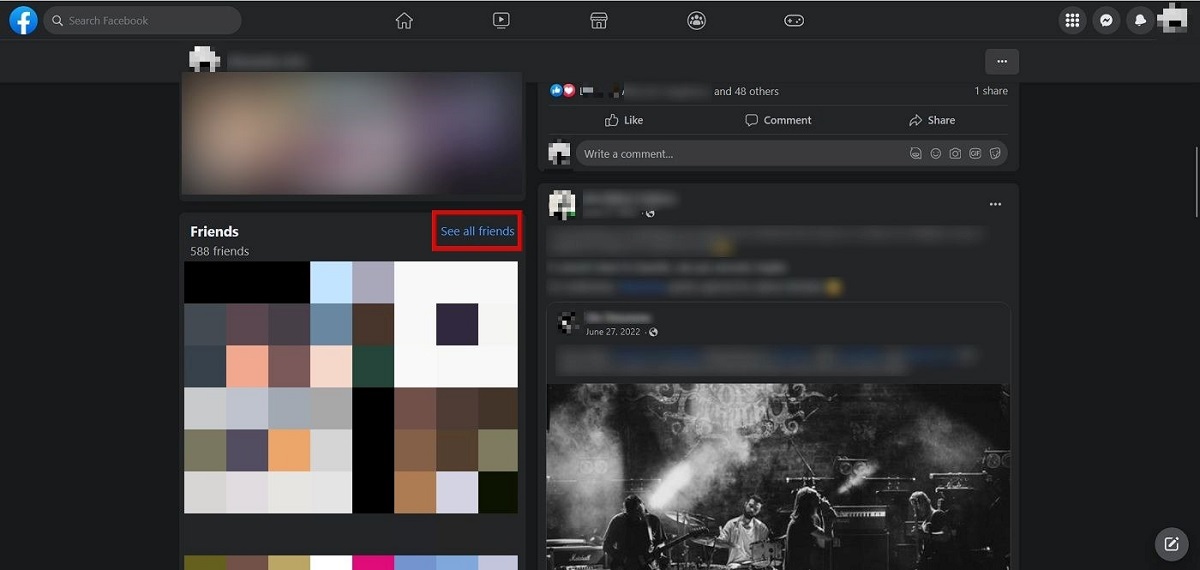
Task: Add a GIF to the comment
Action: tap(975, 154)
